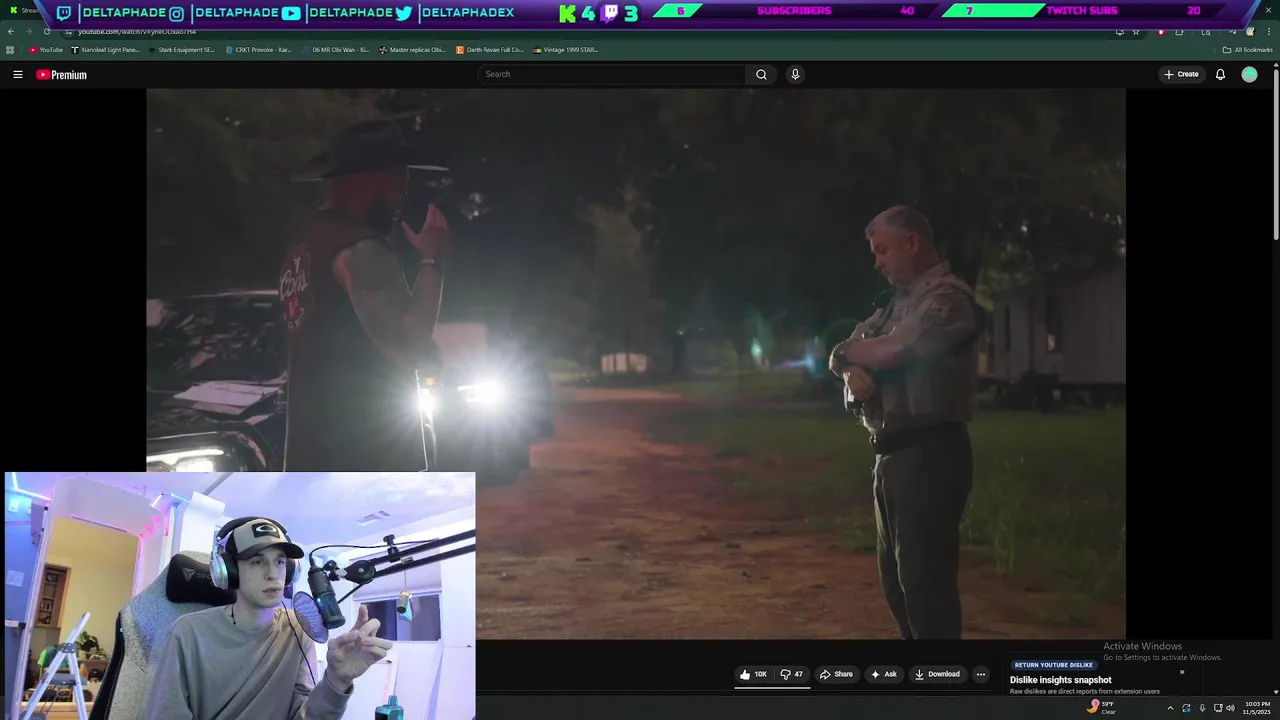Click the Twitter bird in stream overlay
1280x720 pixels.
(403, 13)
